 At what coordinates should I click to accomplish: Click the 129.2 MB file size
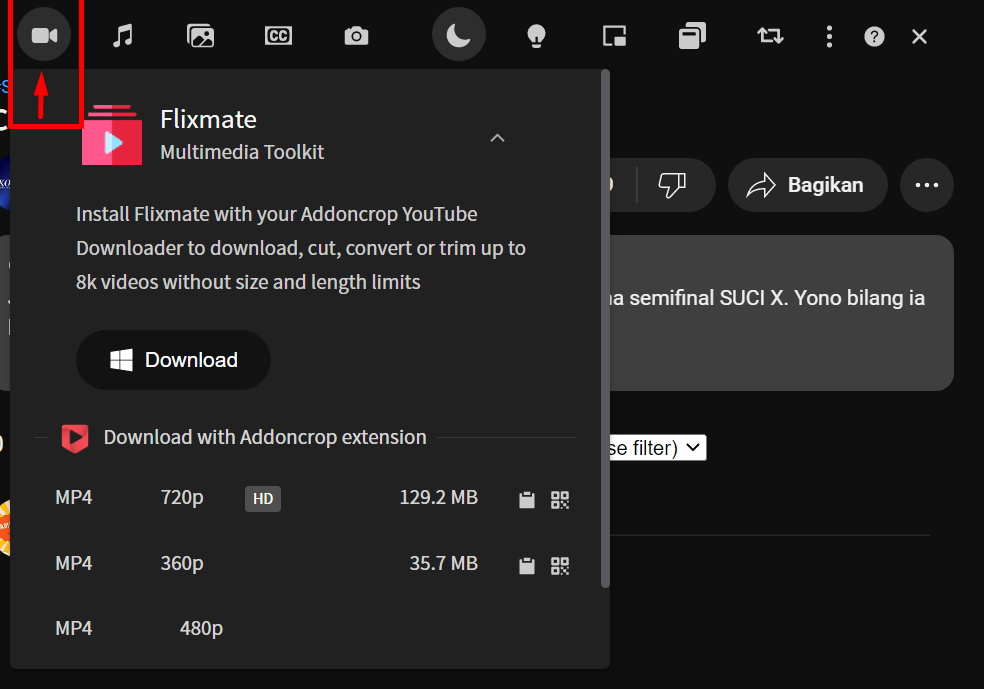439,498
